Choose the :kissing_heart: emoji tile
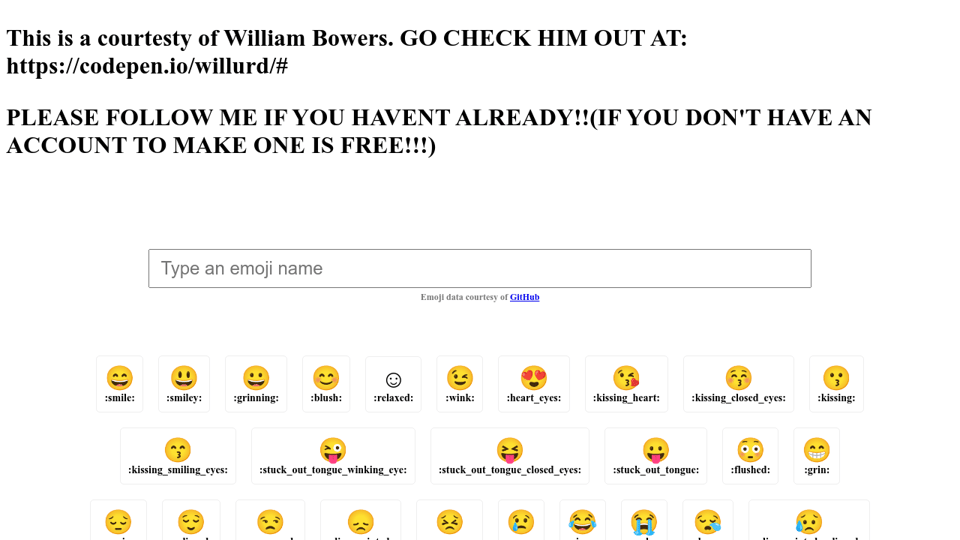This screenshot has height=540, width=960. click(x=626, y=384)
